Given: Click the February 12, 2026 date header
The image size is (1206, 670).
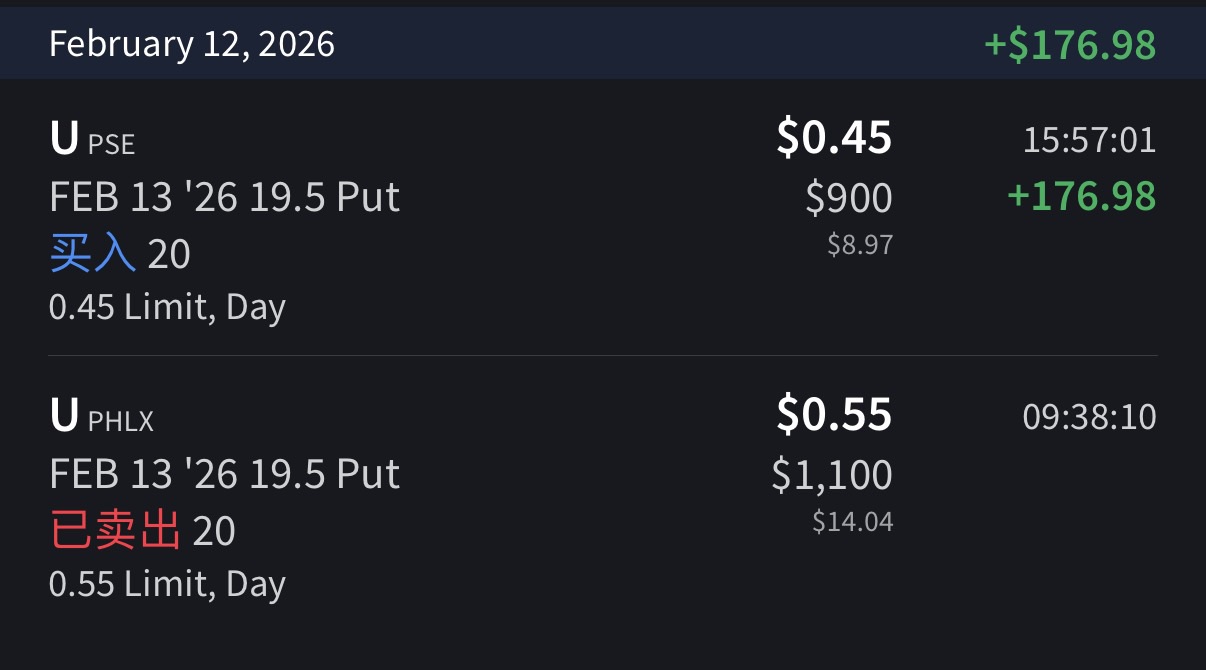Looking at the screenshot, I should 192,44.
